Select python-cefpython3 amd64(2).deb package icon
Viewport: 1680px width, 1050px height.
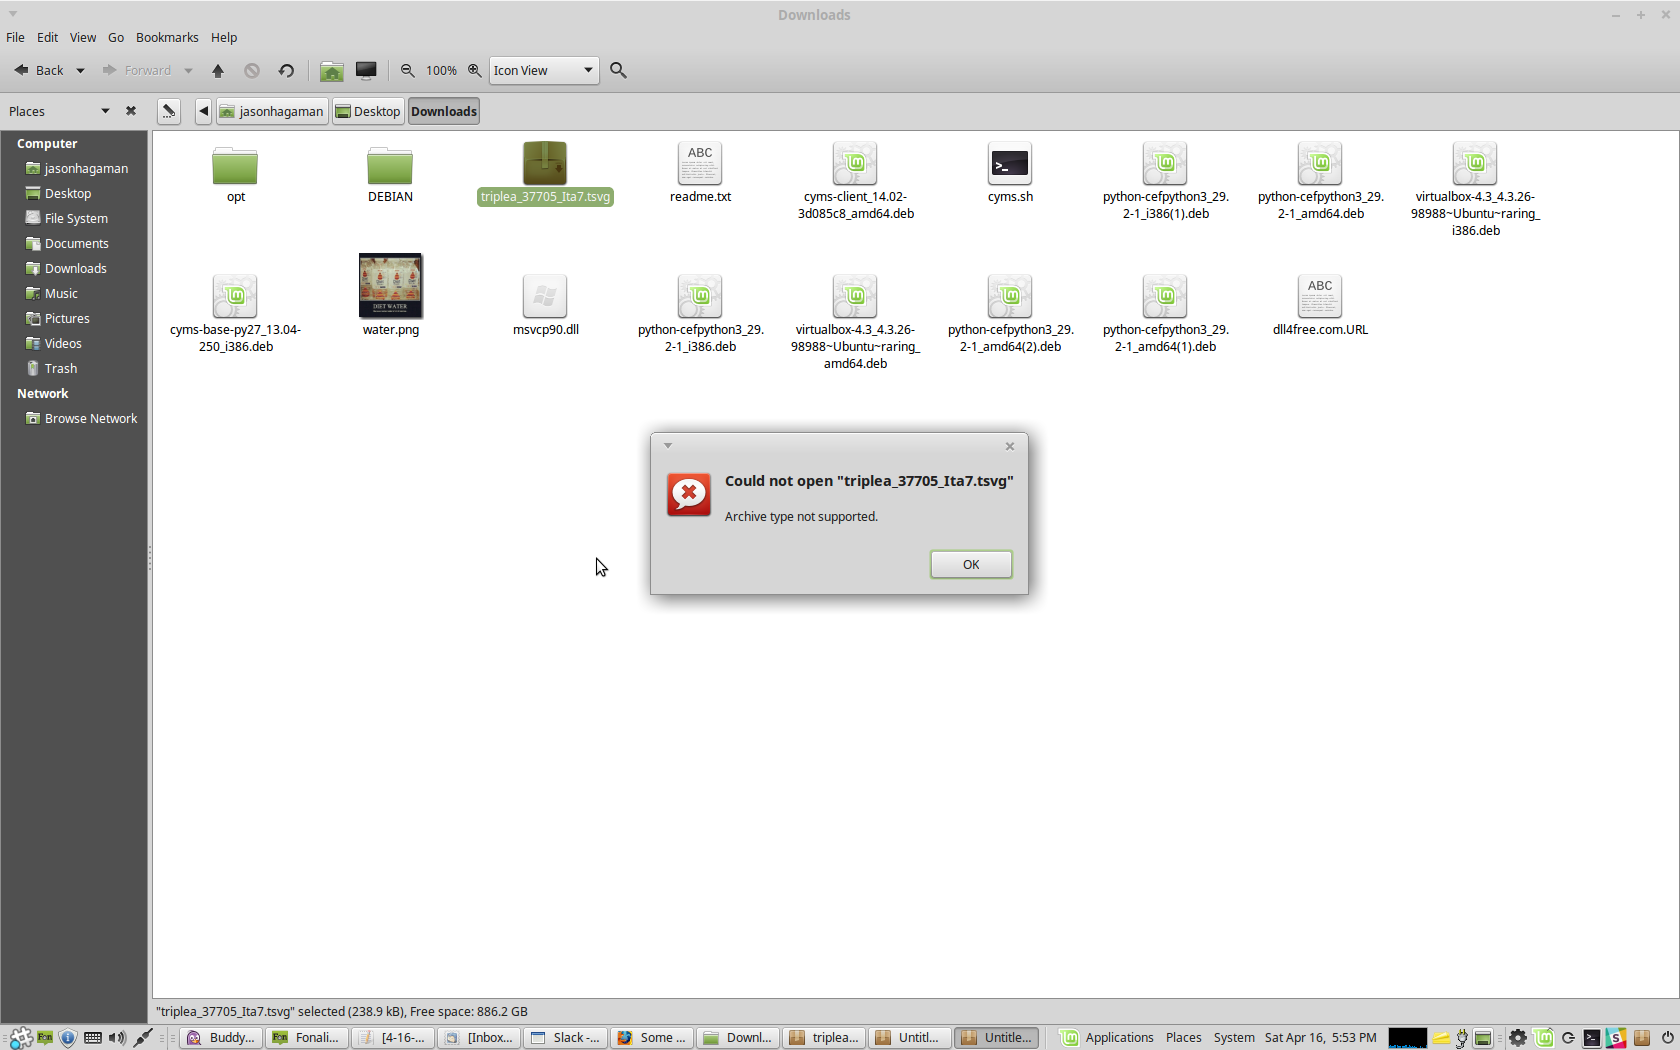tap(1010, 296)
